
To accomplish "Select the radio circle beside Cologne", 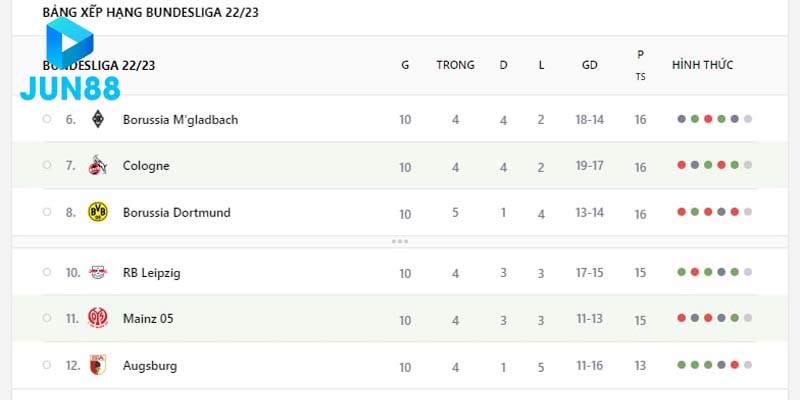I will pyautogui.click(x=47, y=165).
